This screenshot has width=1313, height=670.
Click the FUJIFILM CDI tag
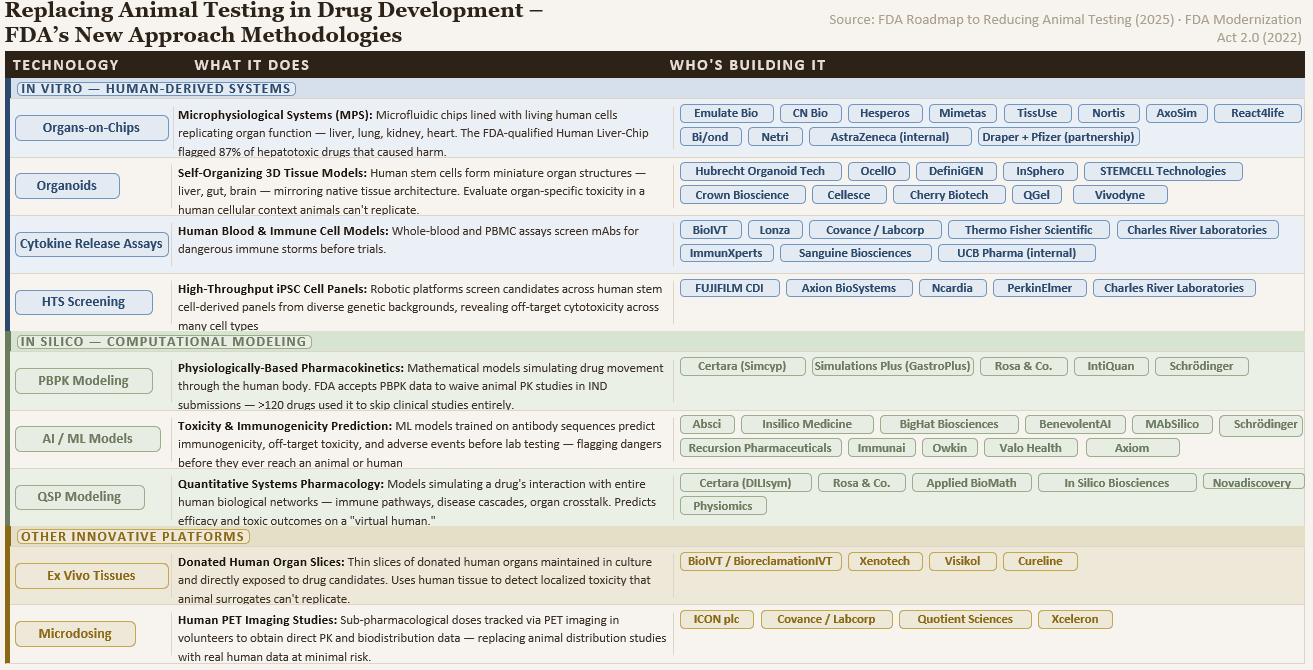point(729,288)
